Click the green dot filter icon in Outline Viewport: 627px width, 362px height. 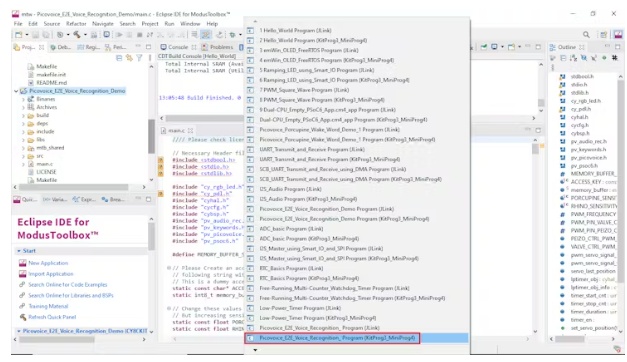click(604, 58)
